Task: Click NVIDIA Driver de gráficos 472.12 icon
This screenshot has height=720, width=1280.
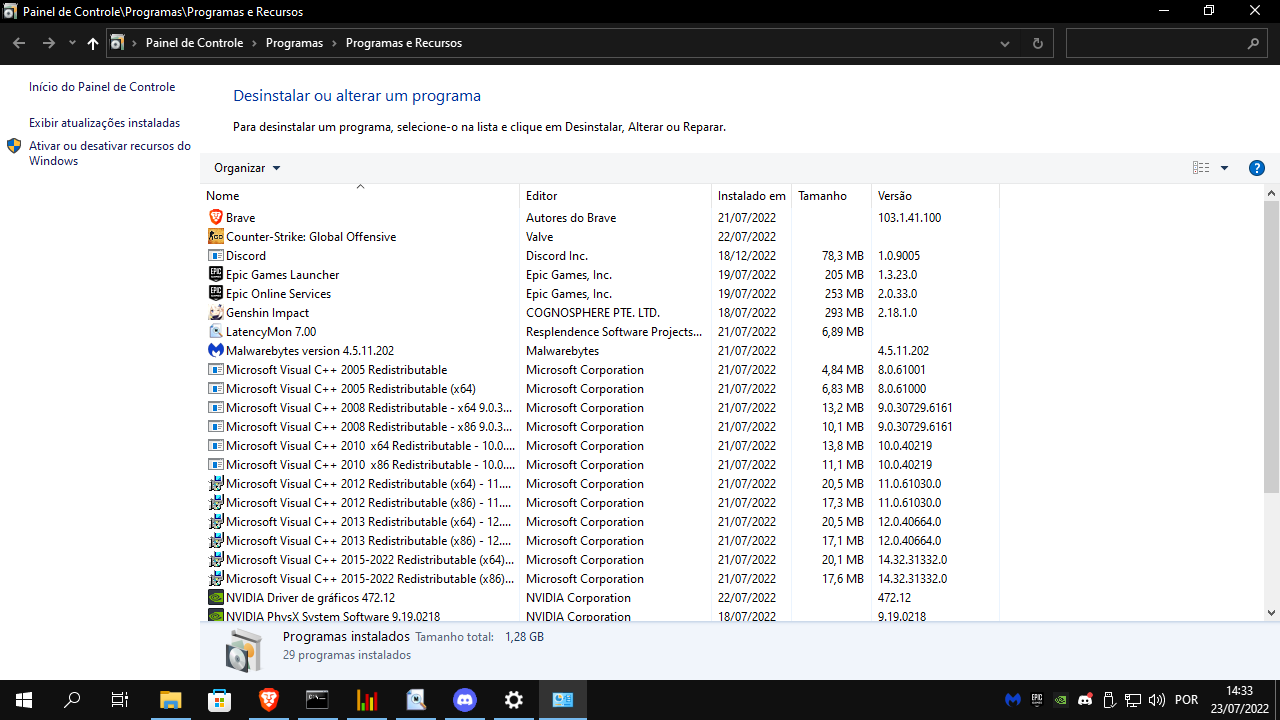Action: [216, 597]
